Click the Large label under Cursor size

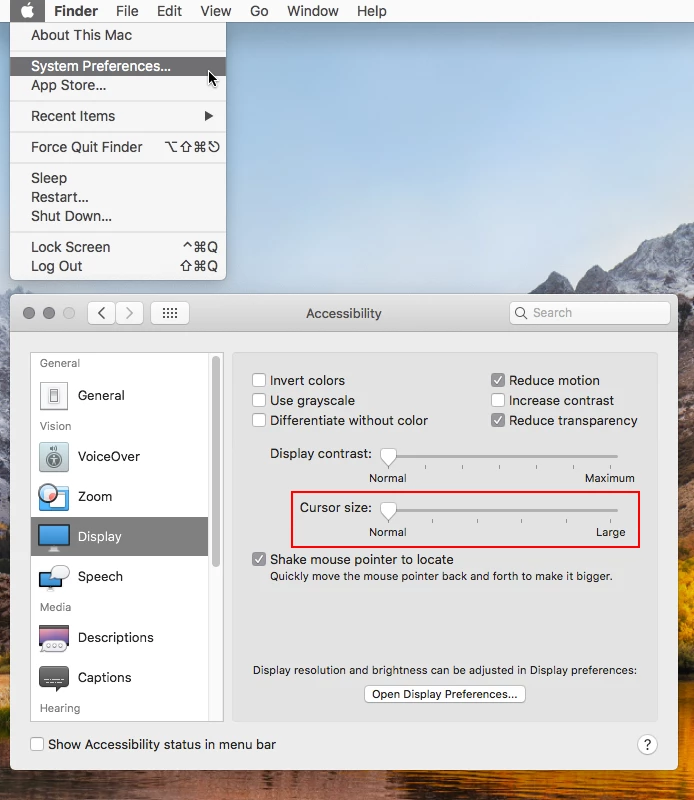point(610,532)
